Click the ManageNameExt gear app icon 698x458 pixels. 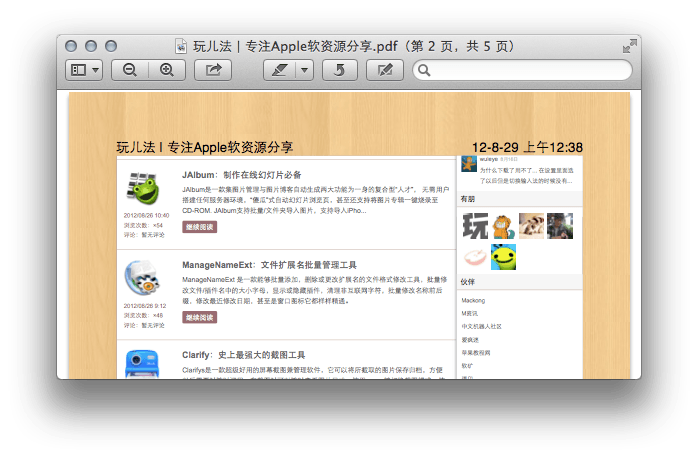coord(142,278)
